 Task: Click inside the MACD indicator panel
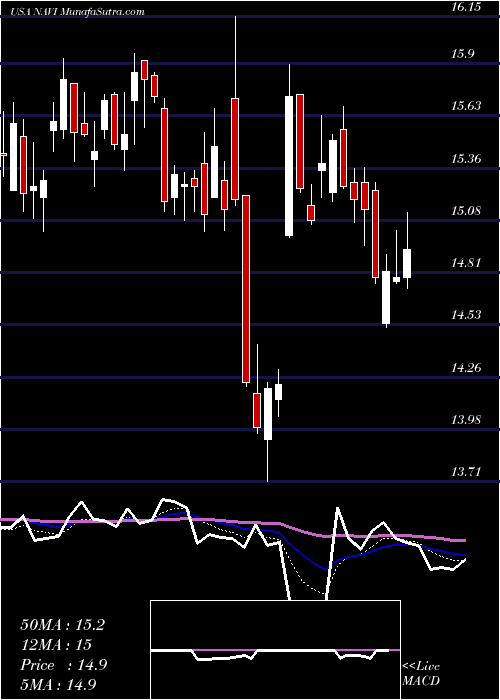pos(275,650)
